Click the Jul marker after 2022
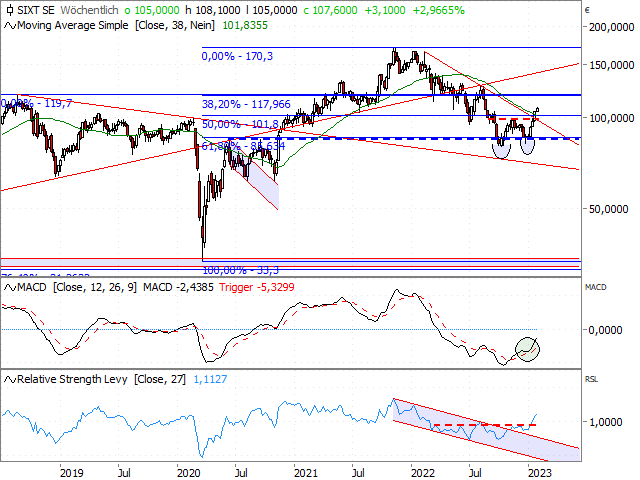Image resolution: width=640 pixels, height=480 pixels. (476, 473)
